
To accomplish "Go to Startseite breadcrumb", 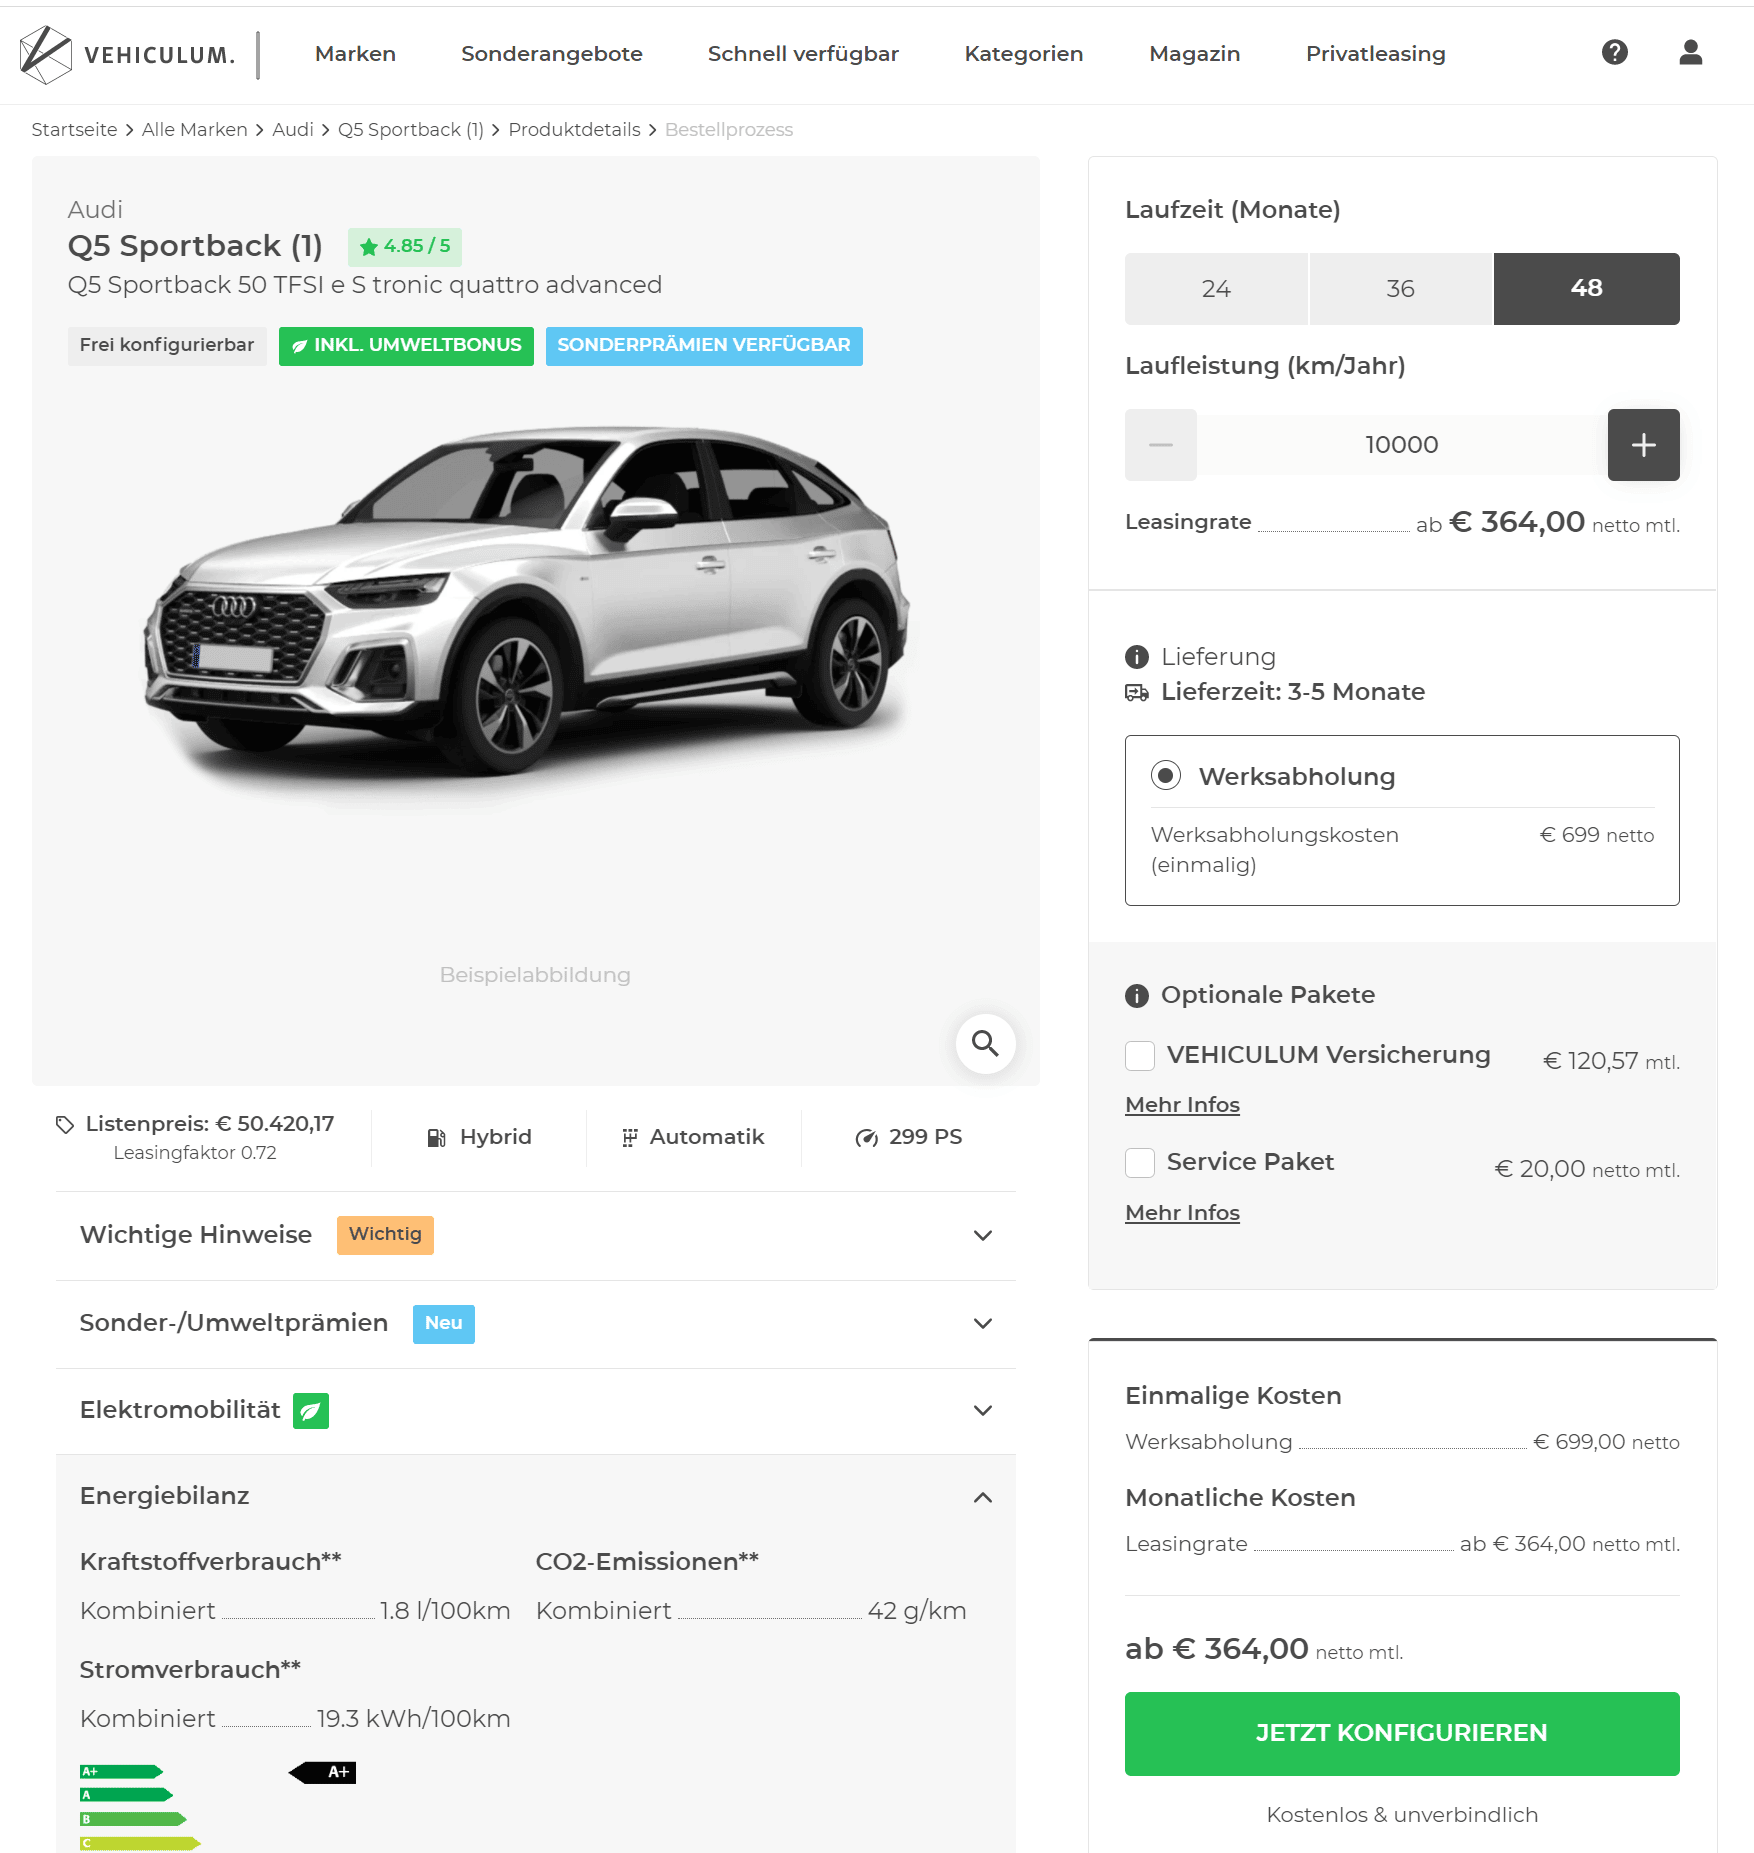I will tap(74, 130).
